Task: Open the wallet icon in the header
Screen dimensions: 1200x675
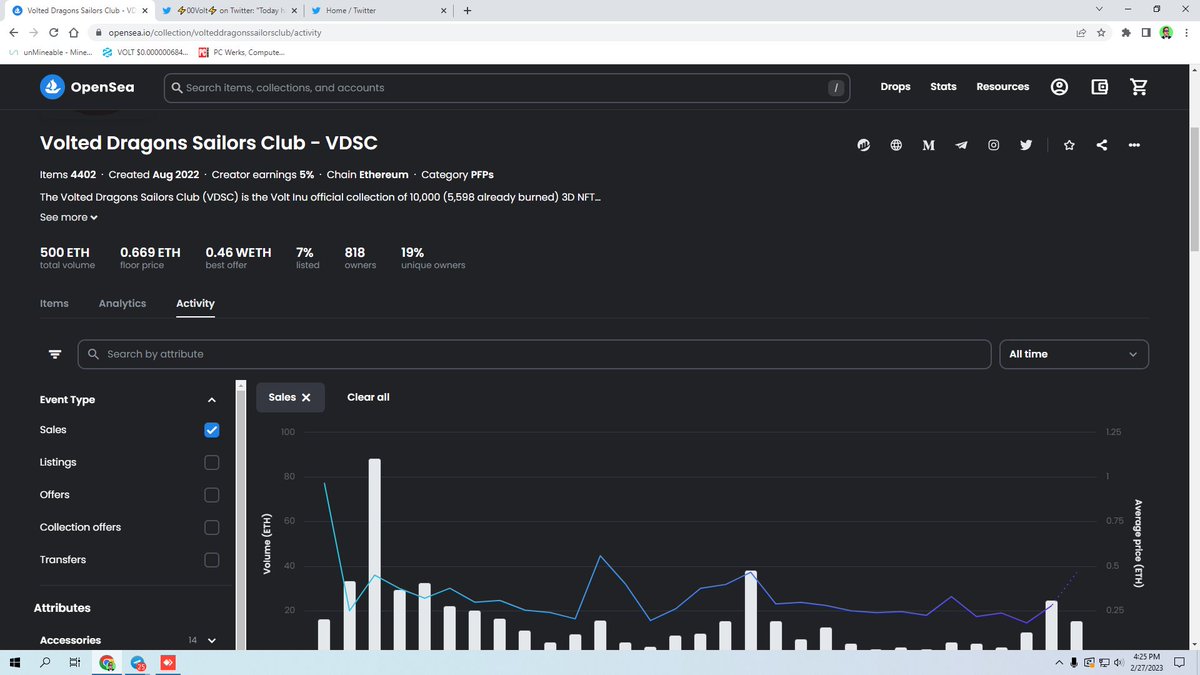Action: click(1099, 87)
